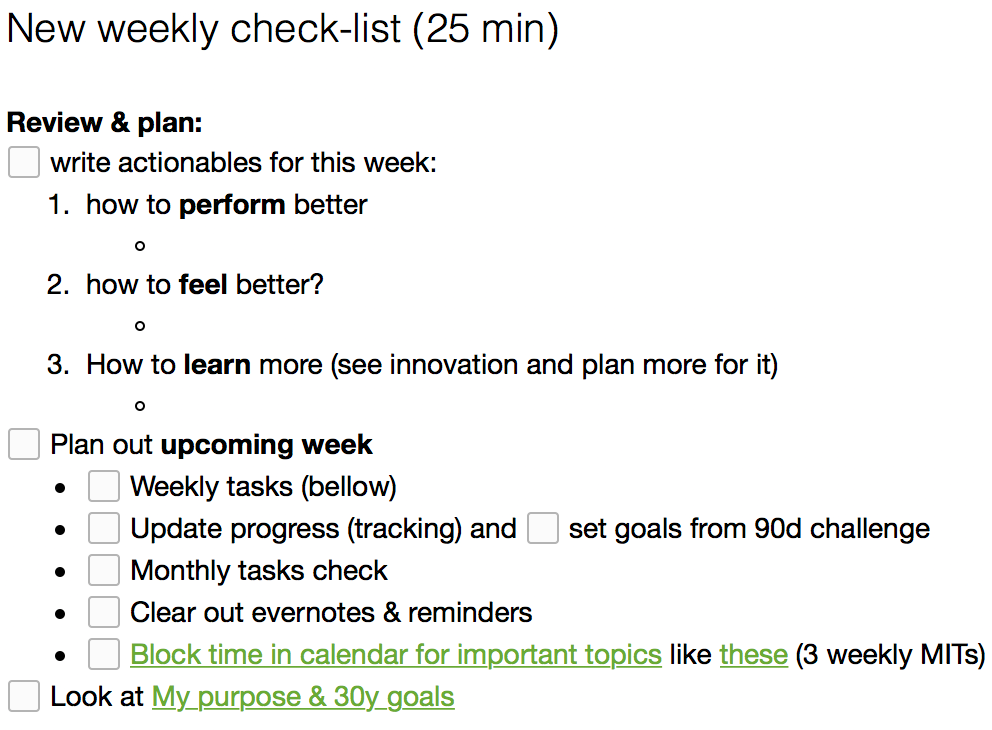Click the bold words 'upcoming week'
This screenshot has width=992, height=730.
point(266,445)
